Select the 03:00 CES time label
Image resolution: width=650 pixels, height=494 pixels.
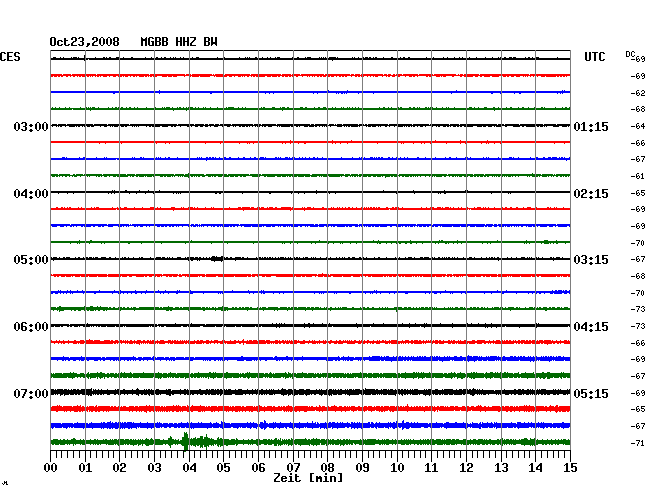pos(31,126)
